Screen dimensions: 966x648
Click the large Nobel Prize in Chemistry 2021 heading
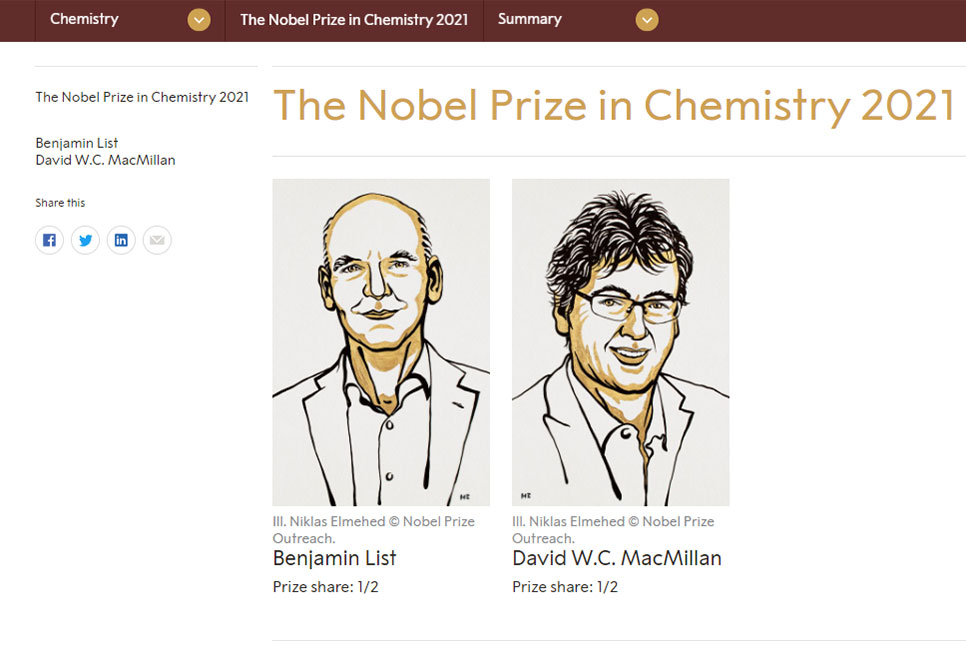tap(614, 105)
